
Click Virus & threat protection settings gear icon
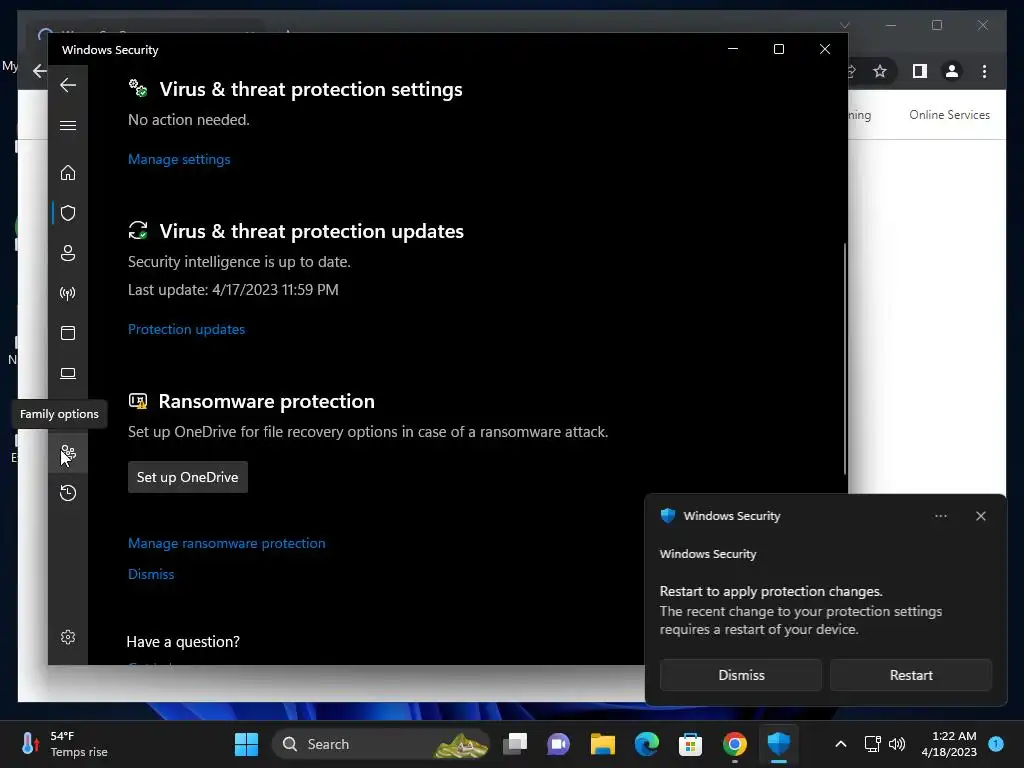pos(138,88)
